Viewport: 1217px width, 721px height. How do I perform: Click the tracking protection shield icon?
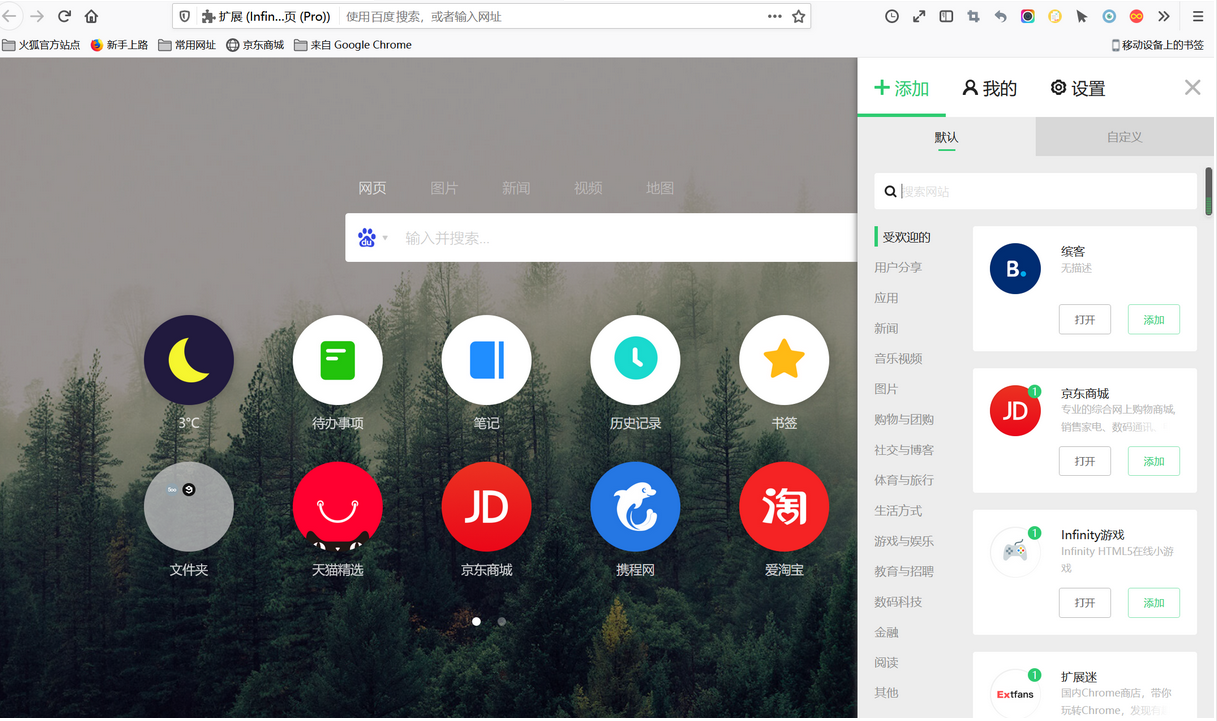(184, 16)
